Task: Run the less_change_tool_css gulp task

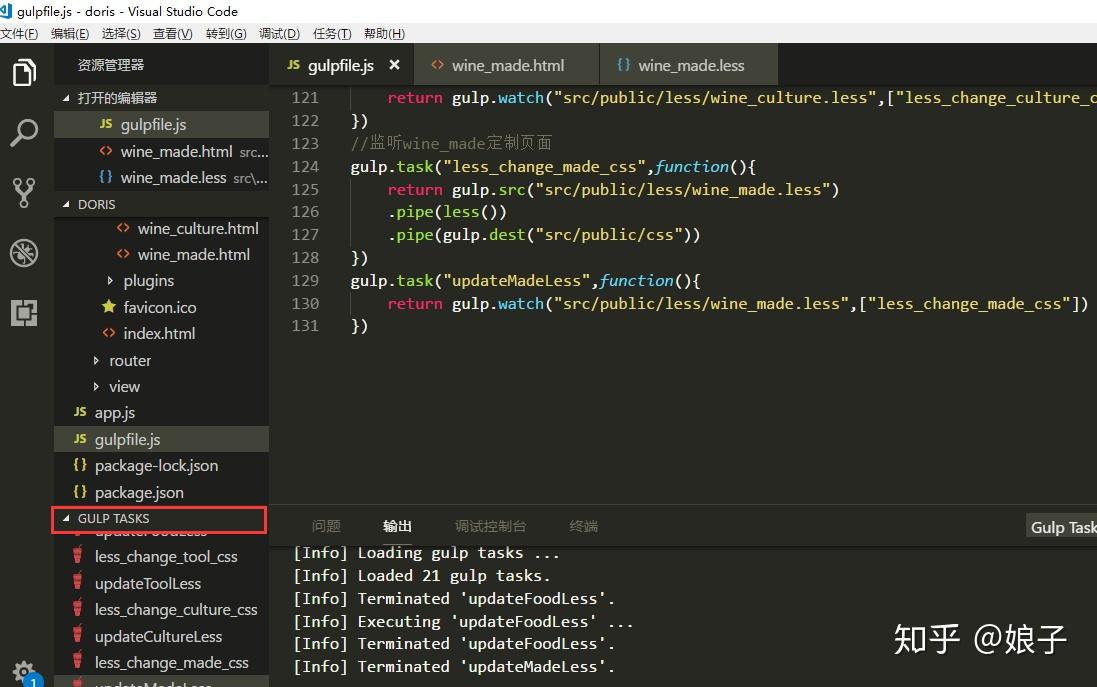Action: [166, 556]
